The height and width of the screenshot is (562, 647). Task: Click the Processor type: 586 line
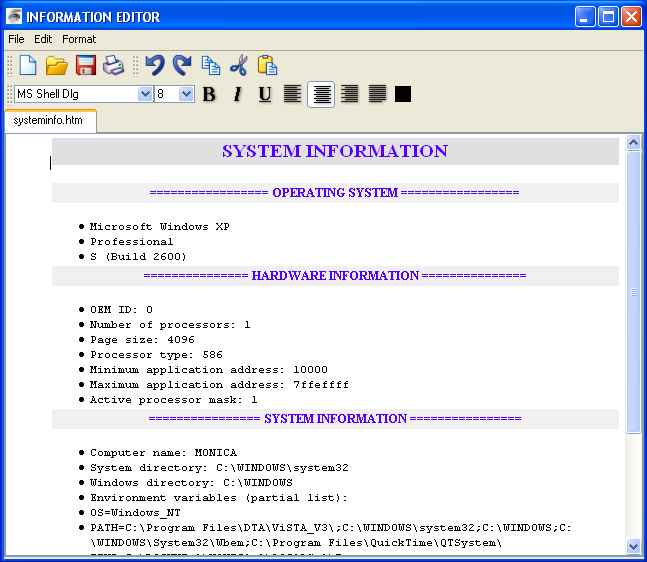156,355
